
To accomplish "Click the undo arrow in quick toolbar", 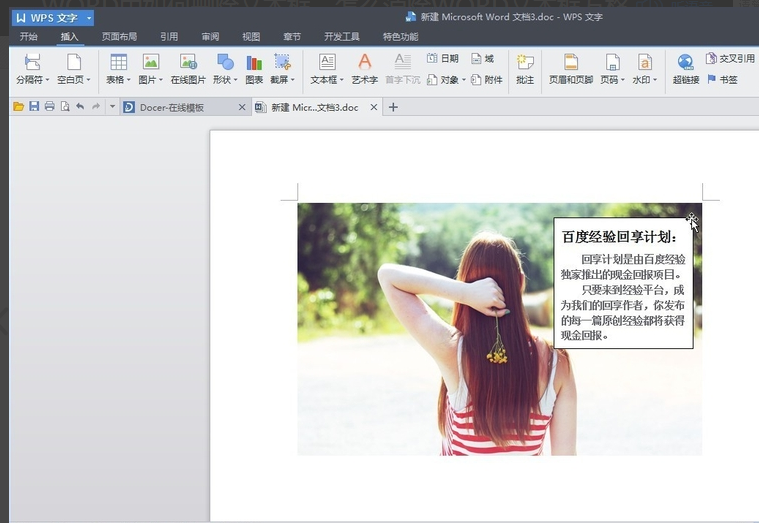I will pyautogui.click(x=80, y=107).
